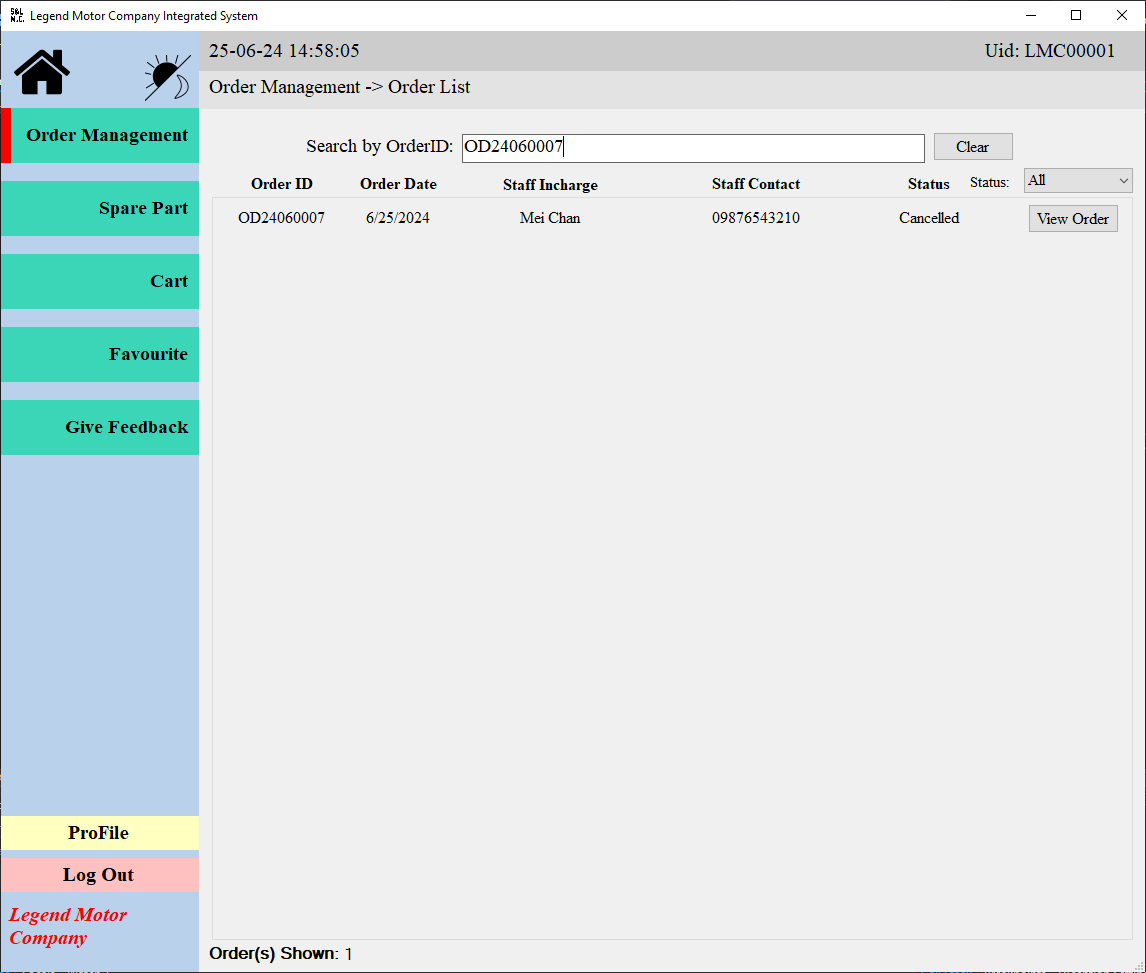This screenshot has width=1146, height=973.
Task: Click the Order Date column header
Action: [398, 184]
